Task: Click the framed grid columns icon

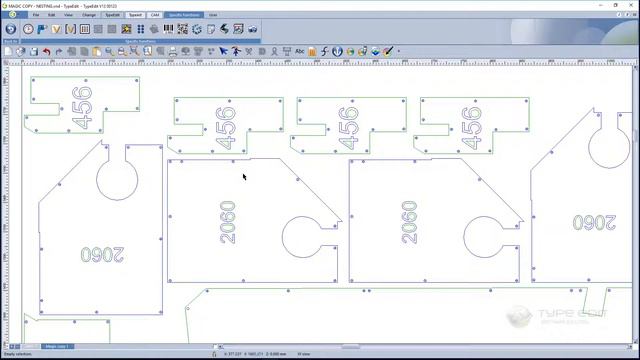Action: point(84,29)
